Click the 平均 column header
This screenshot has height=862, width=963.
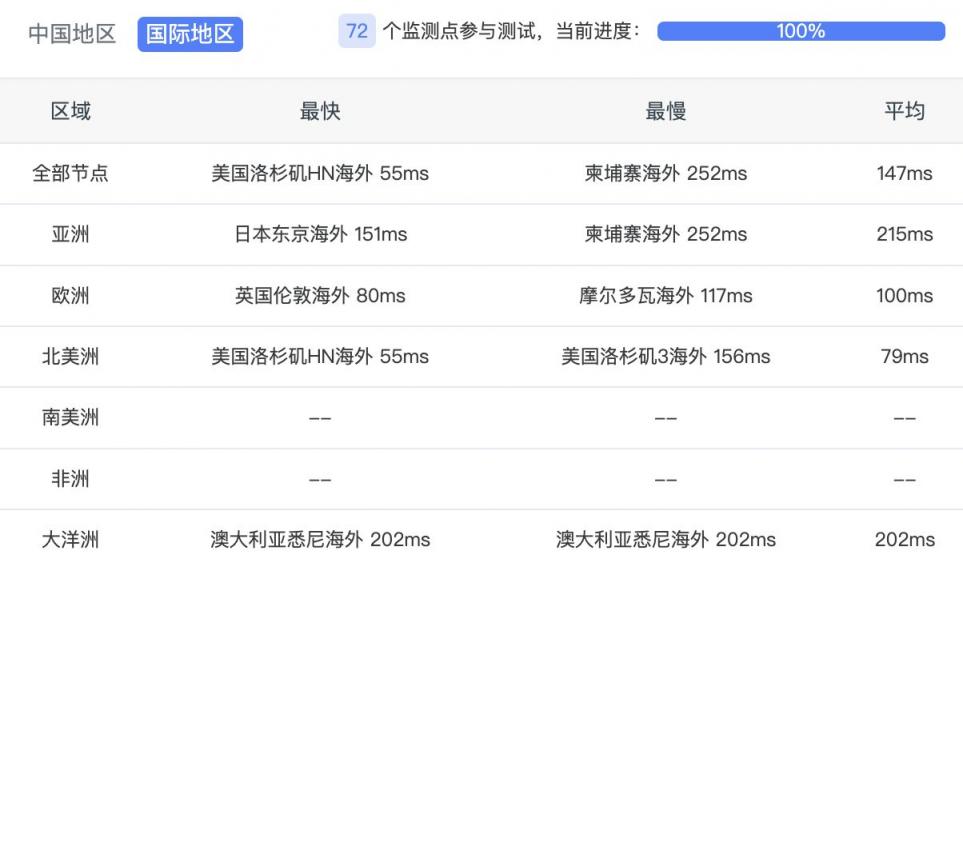tap(904, 111)
